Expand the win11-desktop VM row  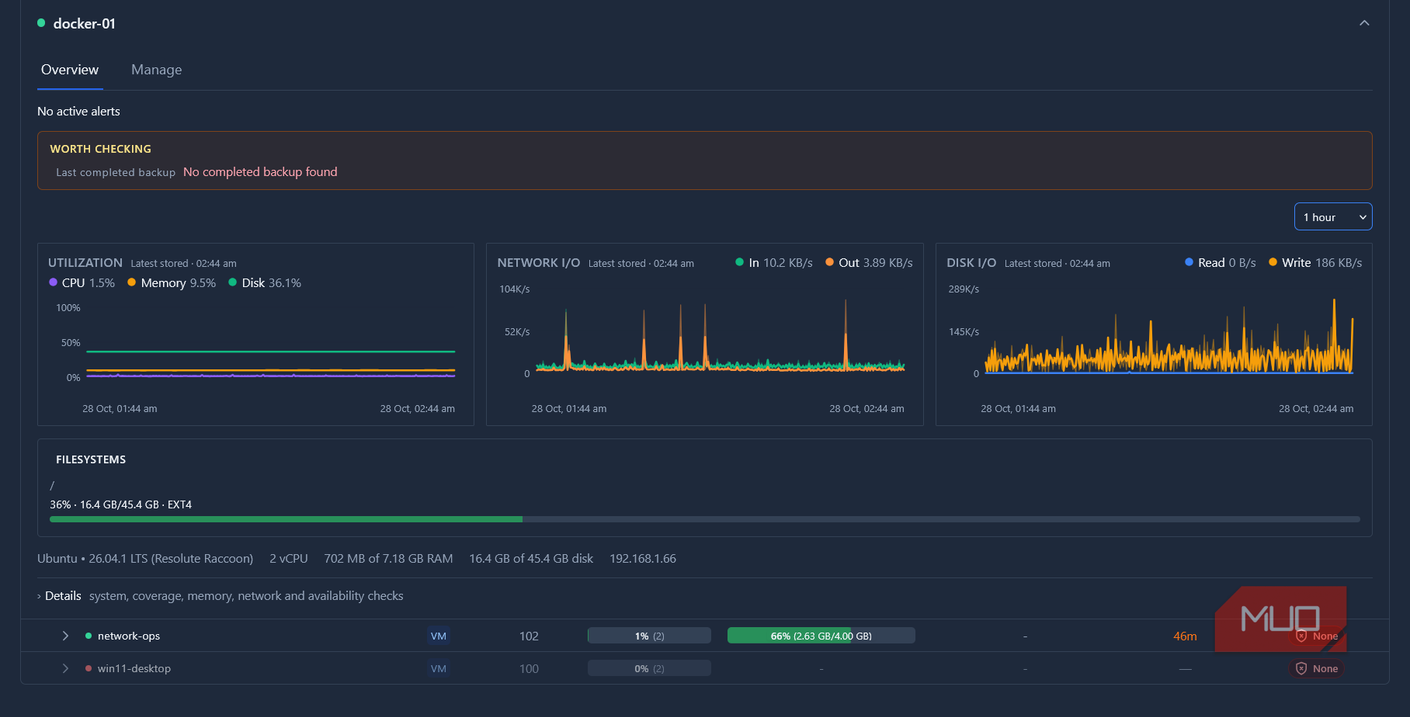point(66,668)
